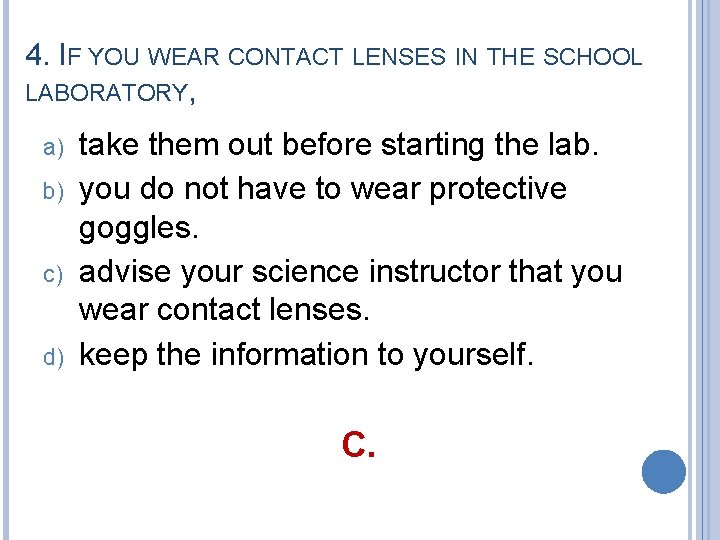
Task: Click the 'c)' bullet marker
Action: (53, 275)
